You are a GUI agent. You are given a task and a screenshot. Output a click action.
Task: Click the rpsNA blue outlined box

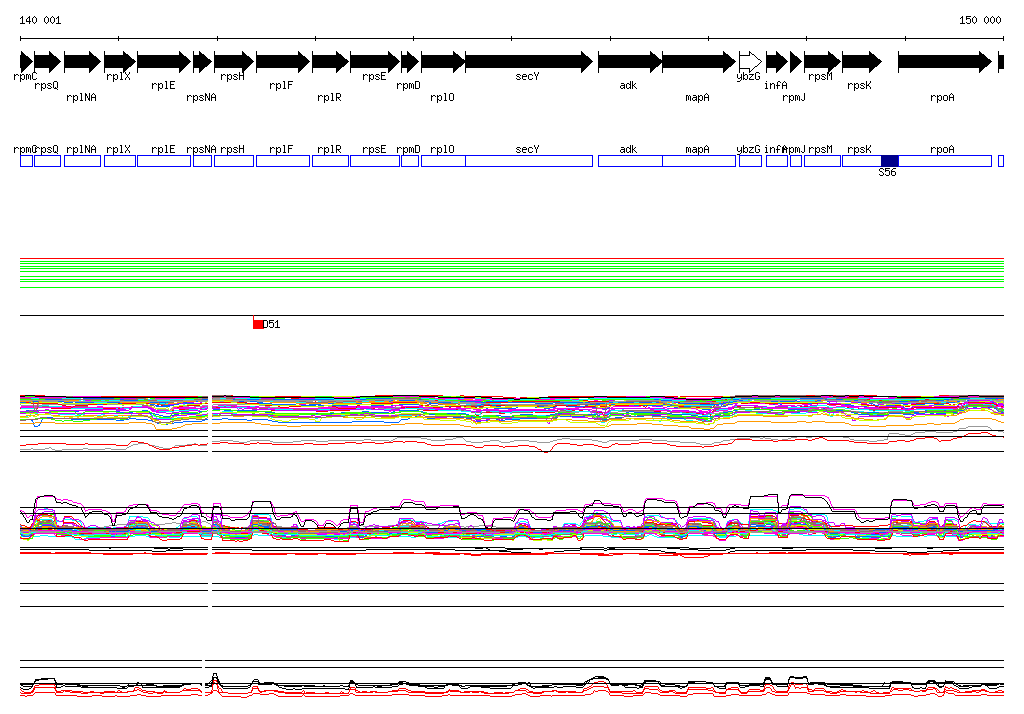(x=202, y=161)
